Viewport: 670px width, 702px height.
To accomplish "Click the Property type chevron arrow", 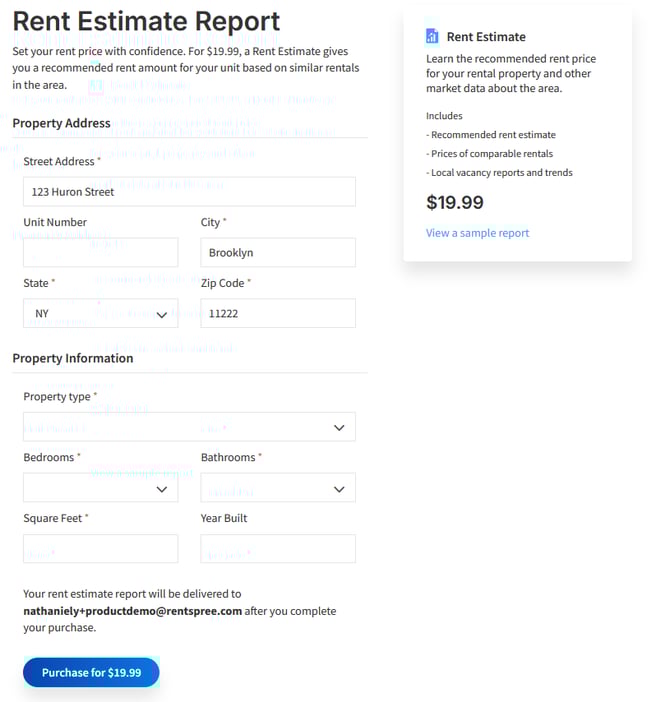I will [339, 428].
